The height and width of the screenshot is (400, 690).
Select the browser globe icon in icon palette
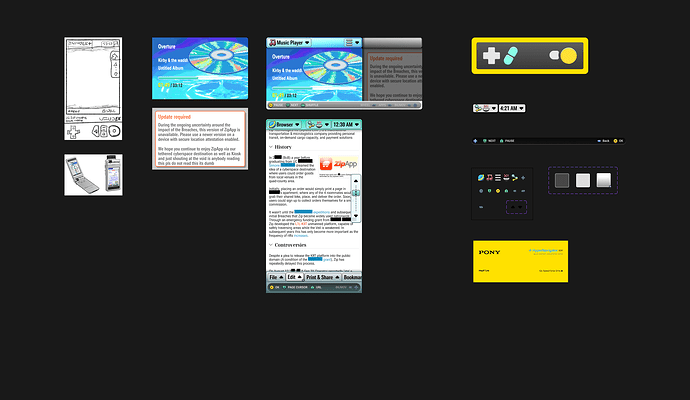pos(481,178)
